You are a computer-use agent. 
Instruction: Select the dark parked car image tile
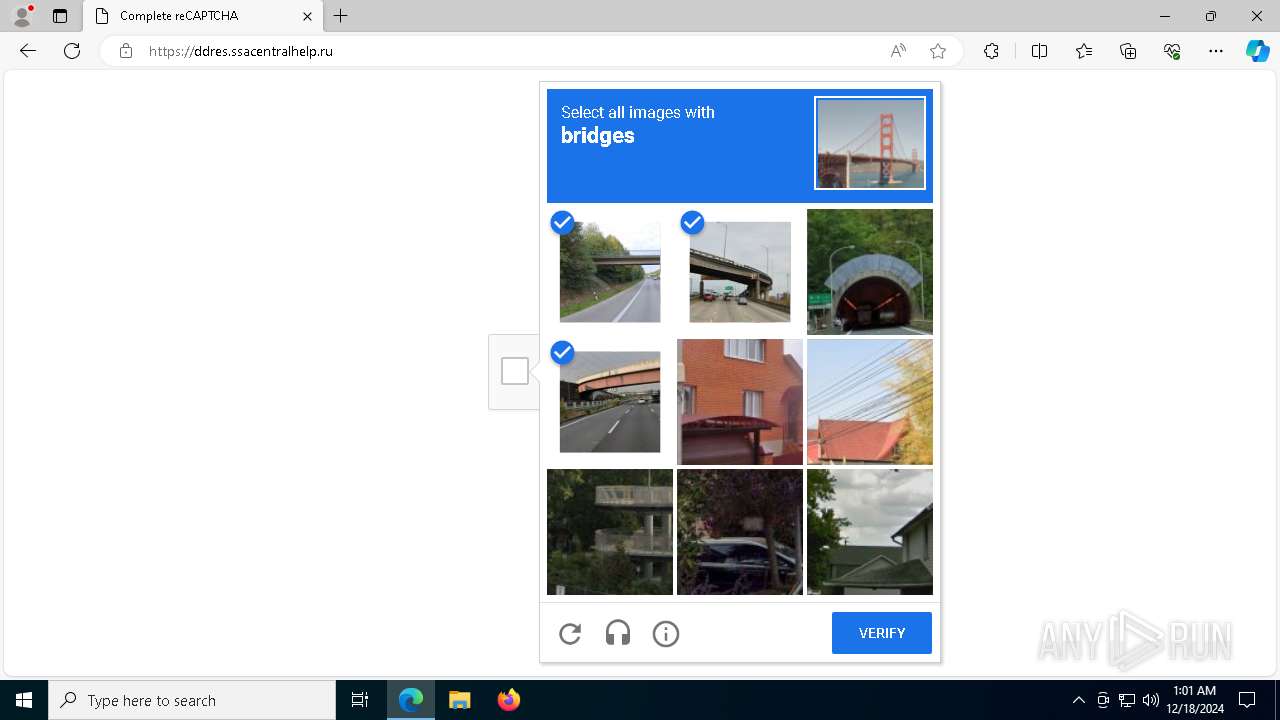click(x=740, y=532)
